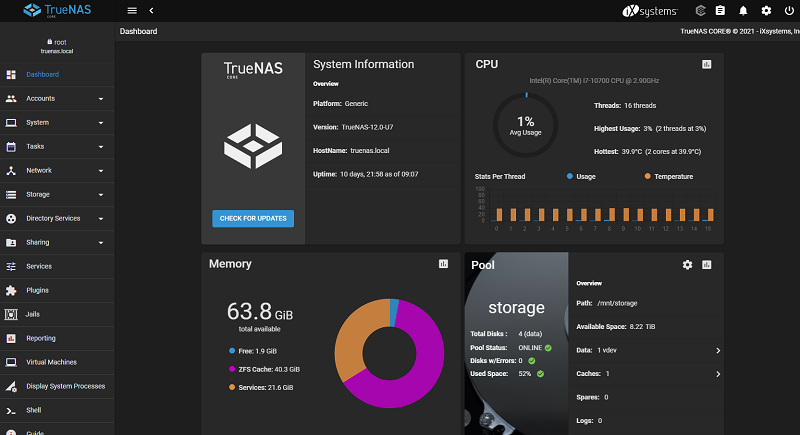Viewport: 800px width, 435px height.
Task: Expand the Directory Services menu arrow
Action: point(101,219)
